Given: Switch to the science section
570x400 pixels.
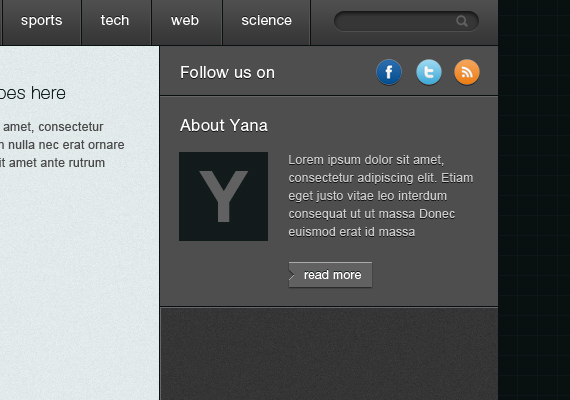Looking at the screenshot, I should tap(266, 21).
